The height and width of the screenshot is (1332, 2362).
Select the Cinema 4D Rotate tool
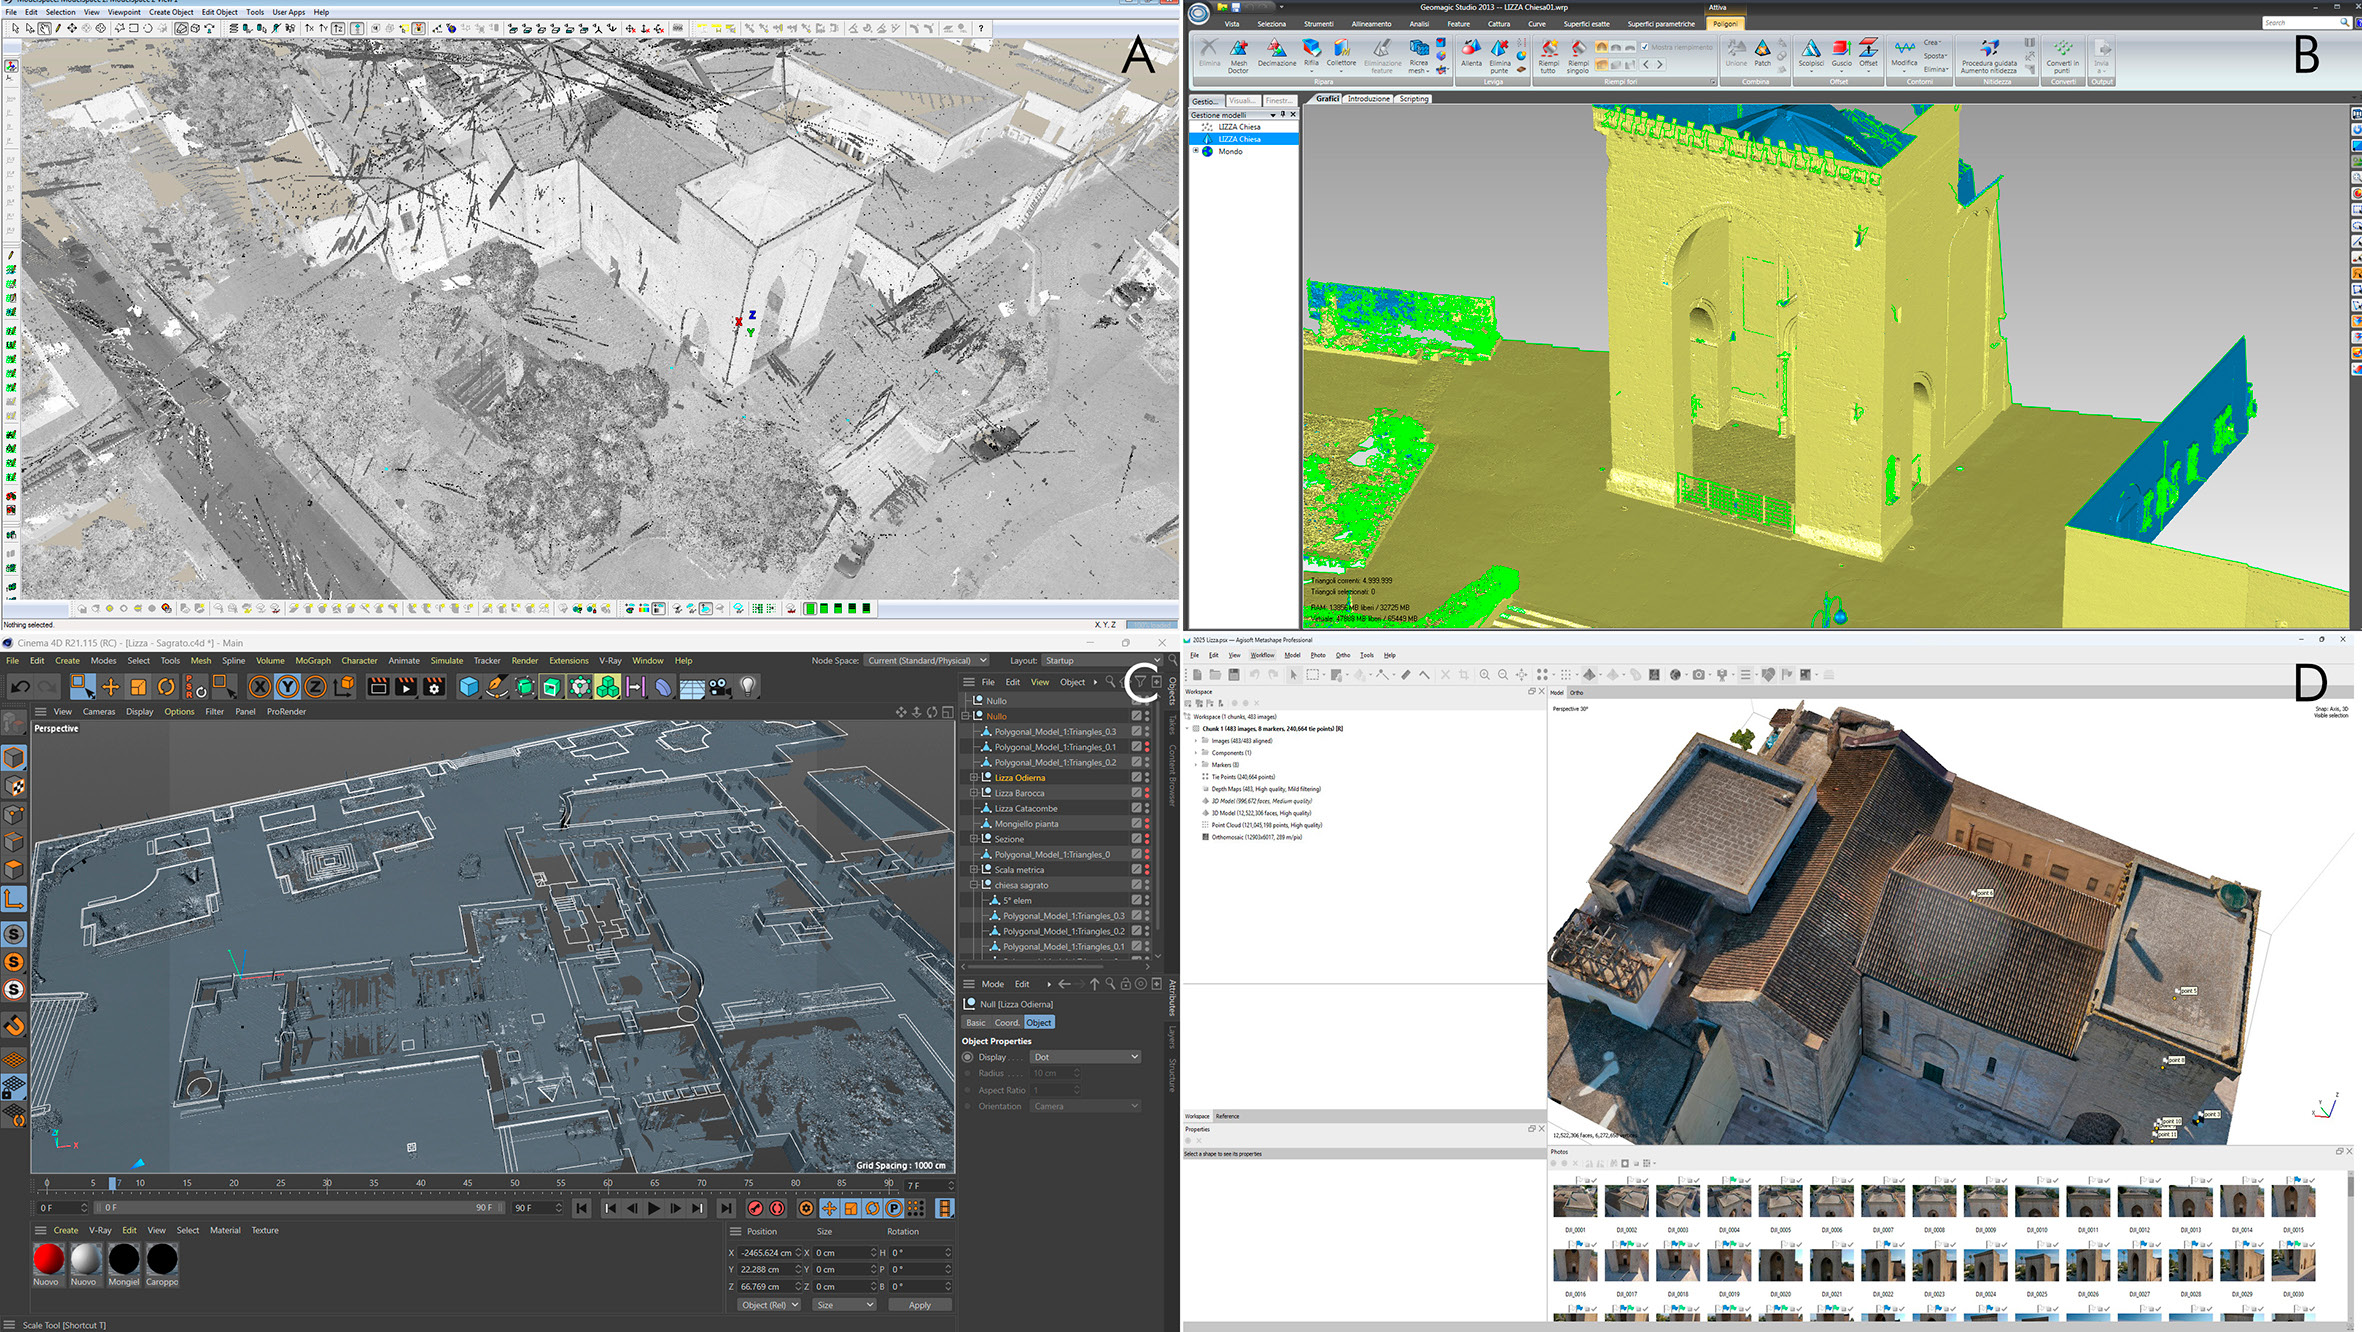click(x=166, y=686)
